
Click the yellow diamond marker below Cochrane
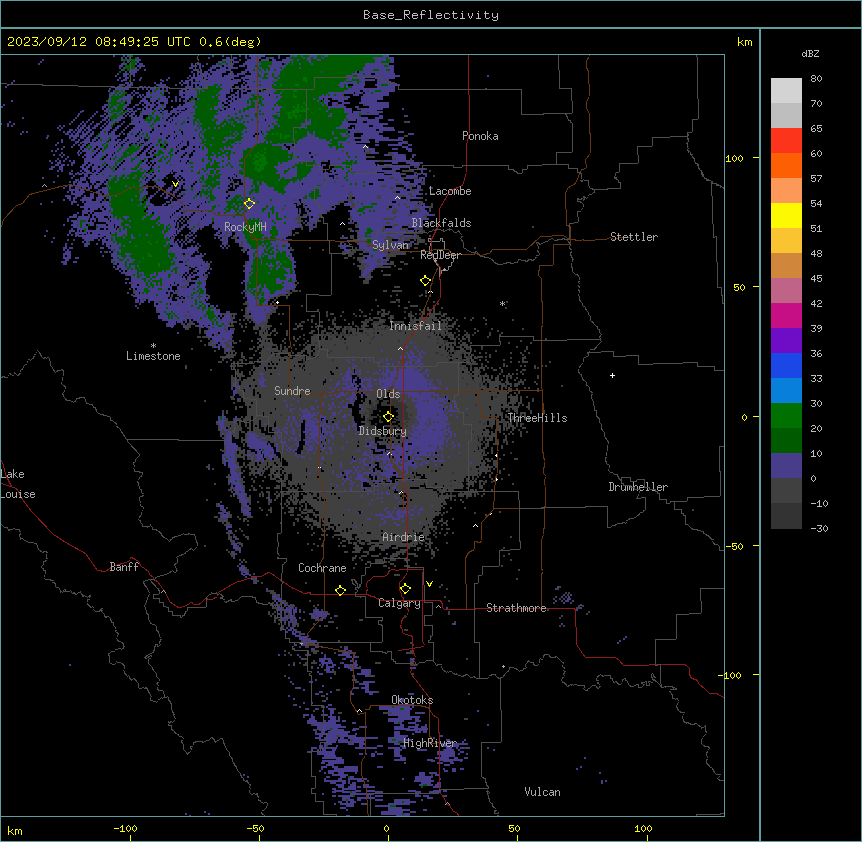(x=340, y=590)
